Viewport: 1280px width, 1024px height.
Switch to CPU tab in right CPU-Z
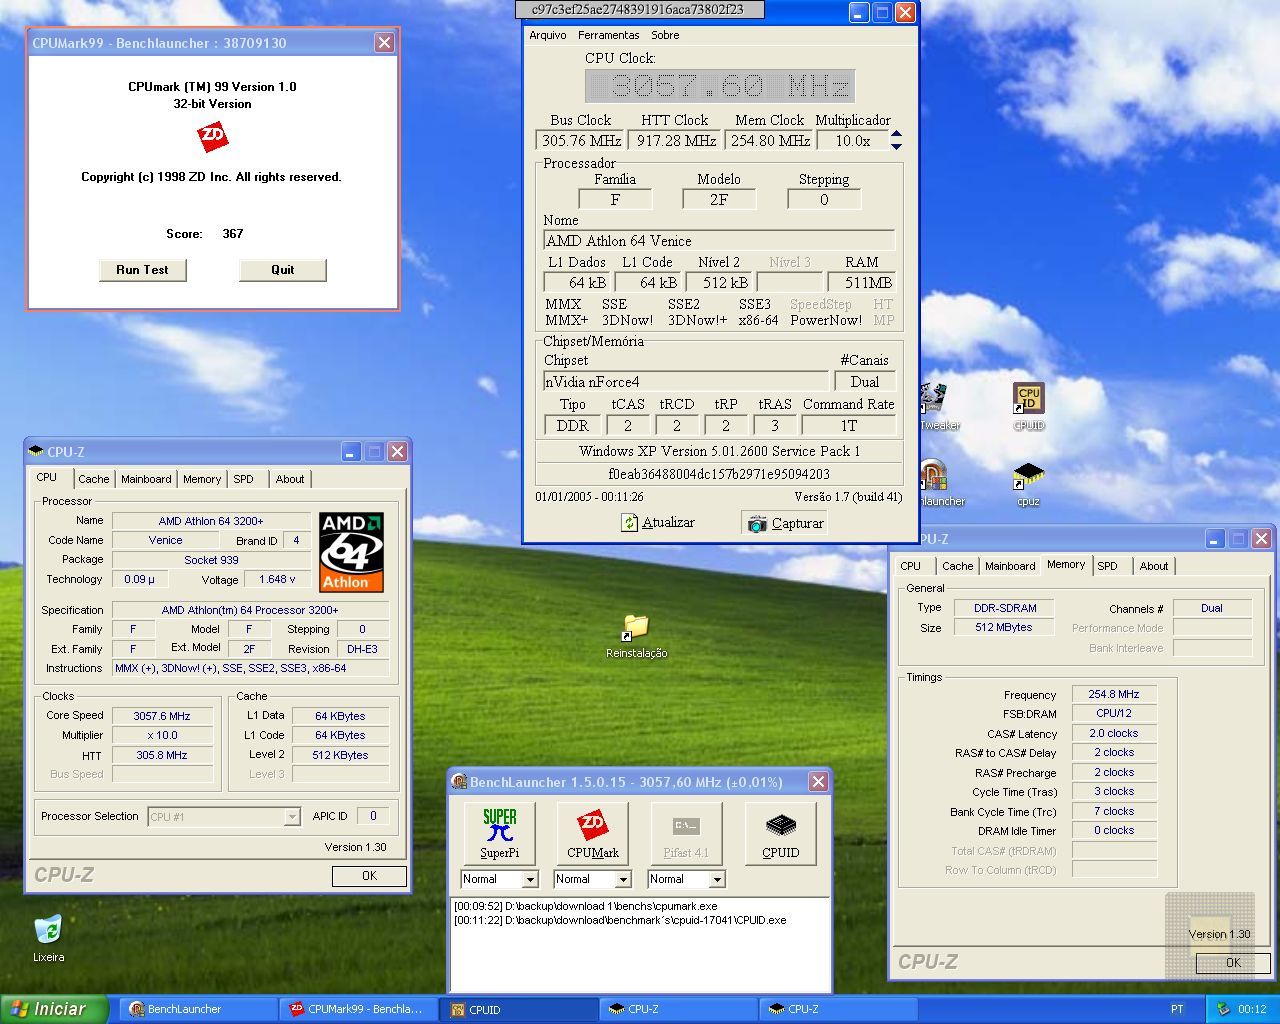click(x=910, y=566)
